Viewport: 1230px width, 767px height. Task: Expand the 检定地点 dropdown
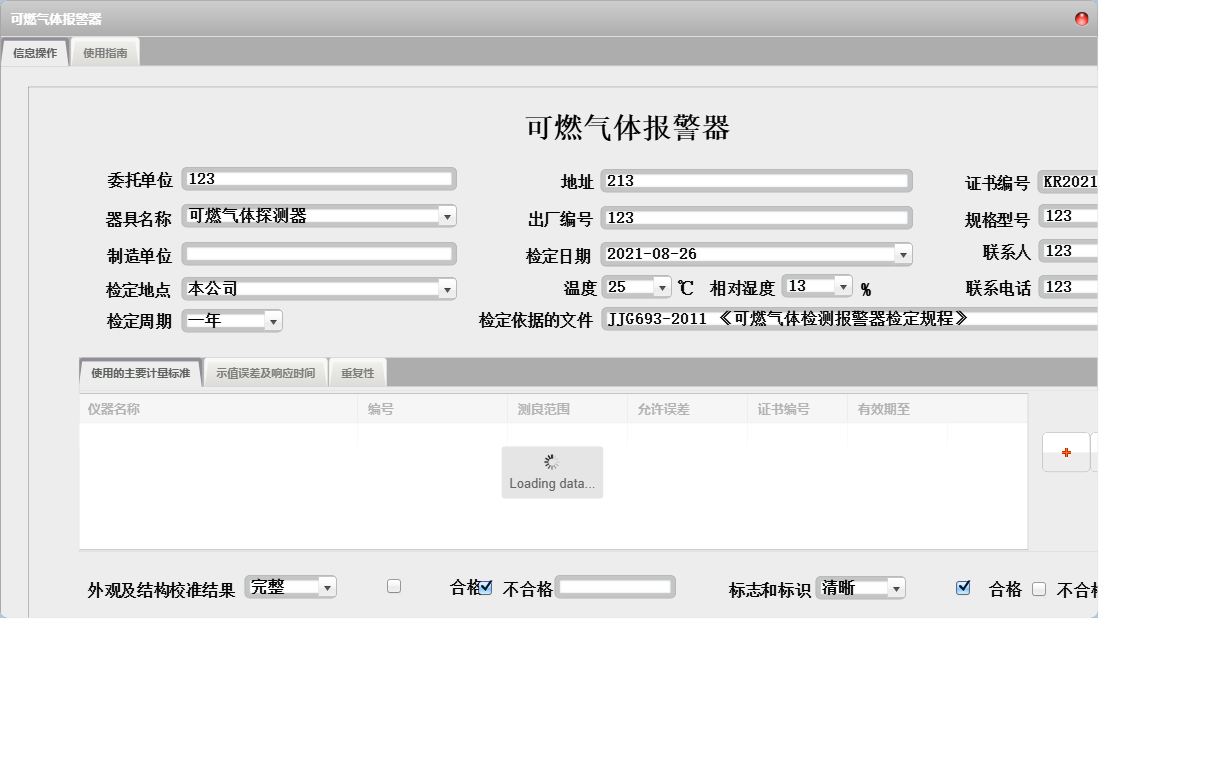(x=447, y=288)
